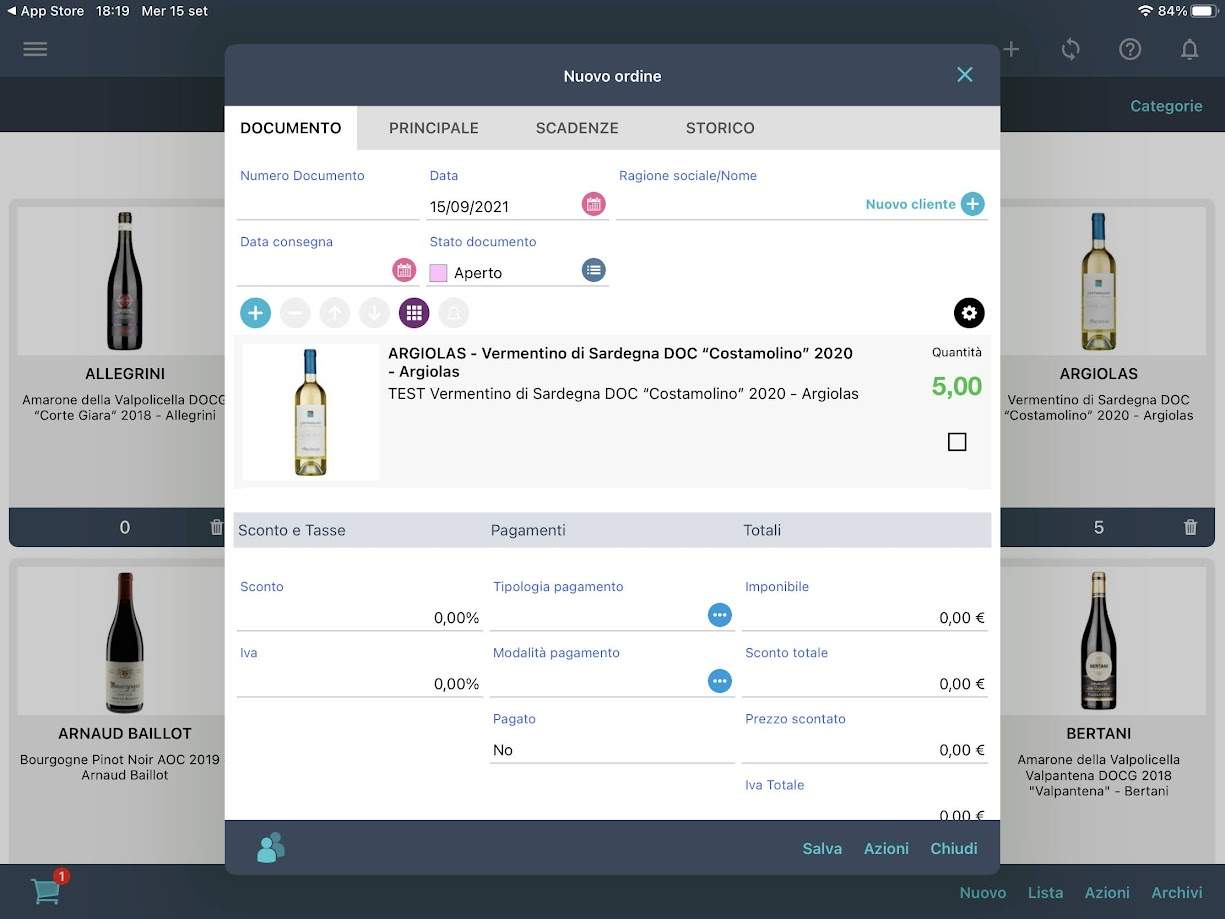Click the blue plus add-row icon
1225x919 pixels.
coord(255,313)
